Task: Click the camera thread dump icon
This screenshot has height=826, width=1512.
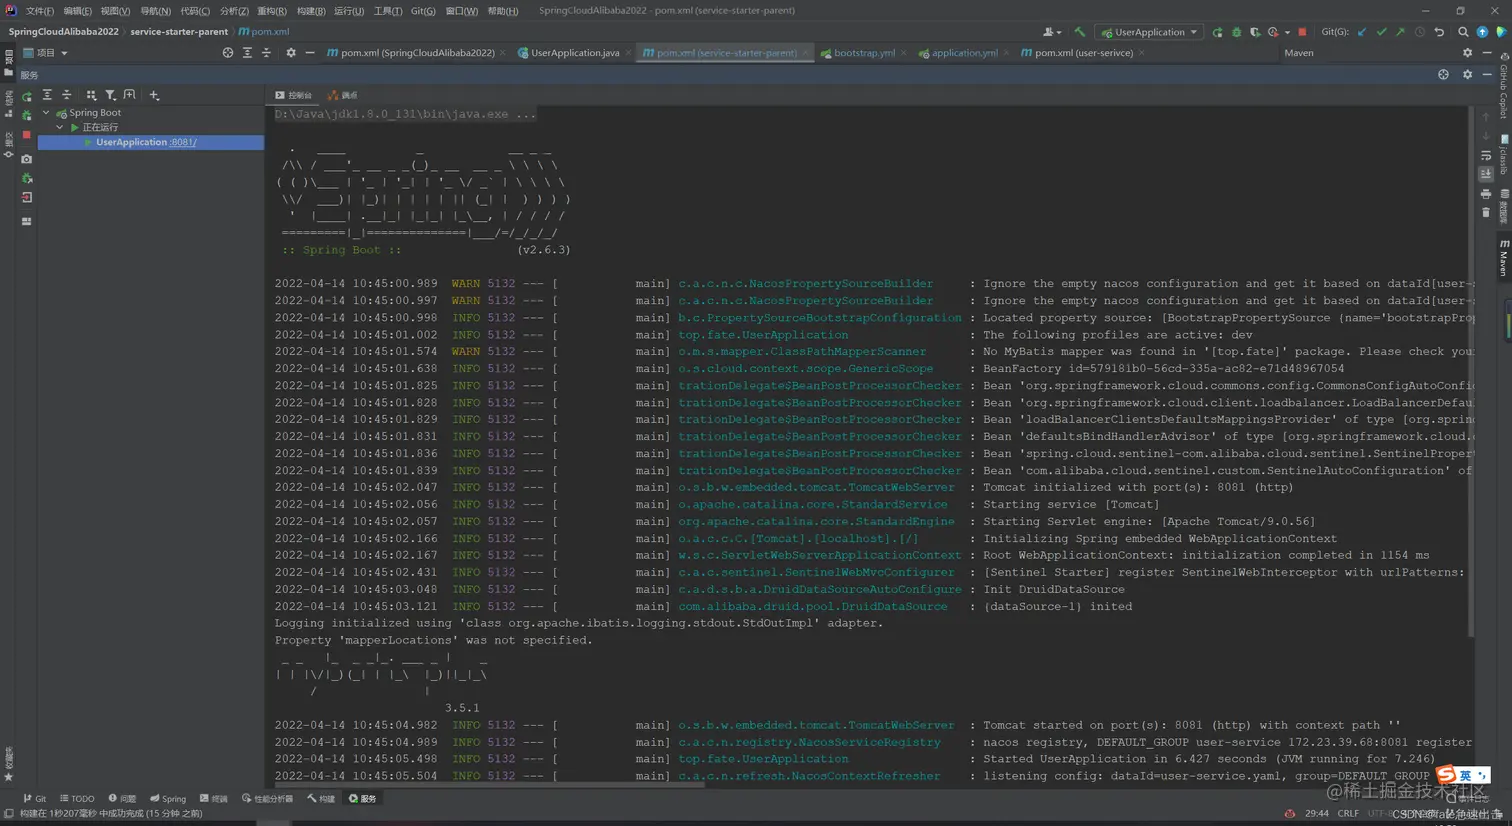Action: [27, 159]
